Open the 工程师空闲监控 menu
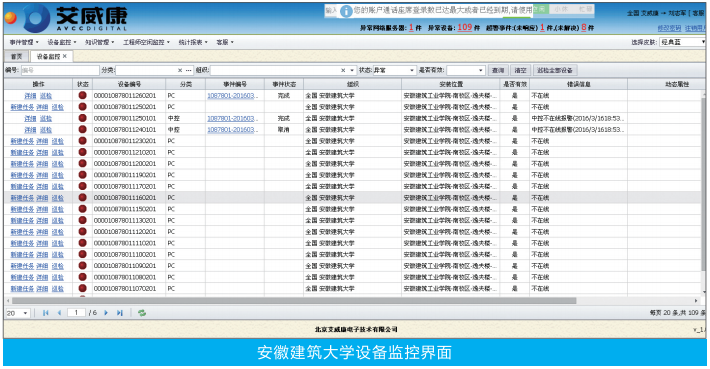Image resolution: width=710 pixels, height=369 pixels. point(146,42)
